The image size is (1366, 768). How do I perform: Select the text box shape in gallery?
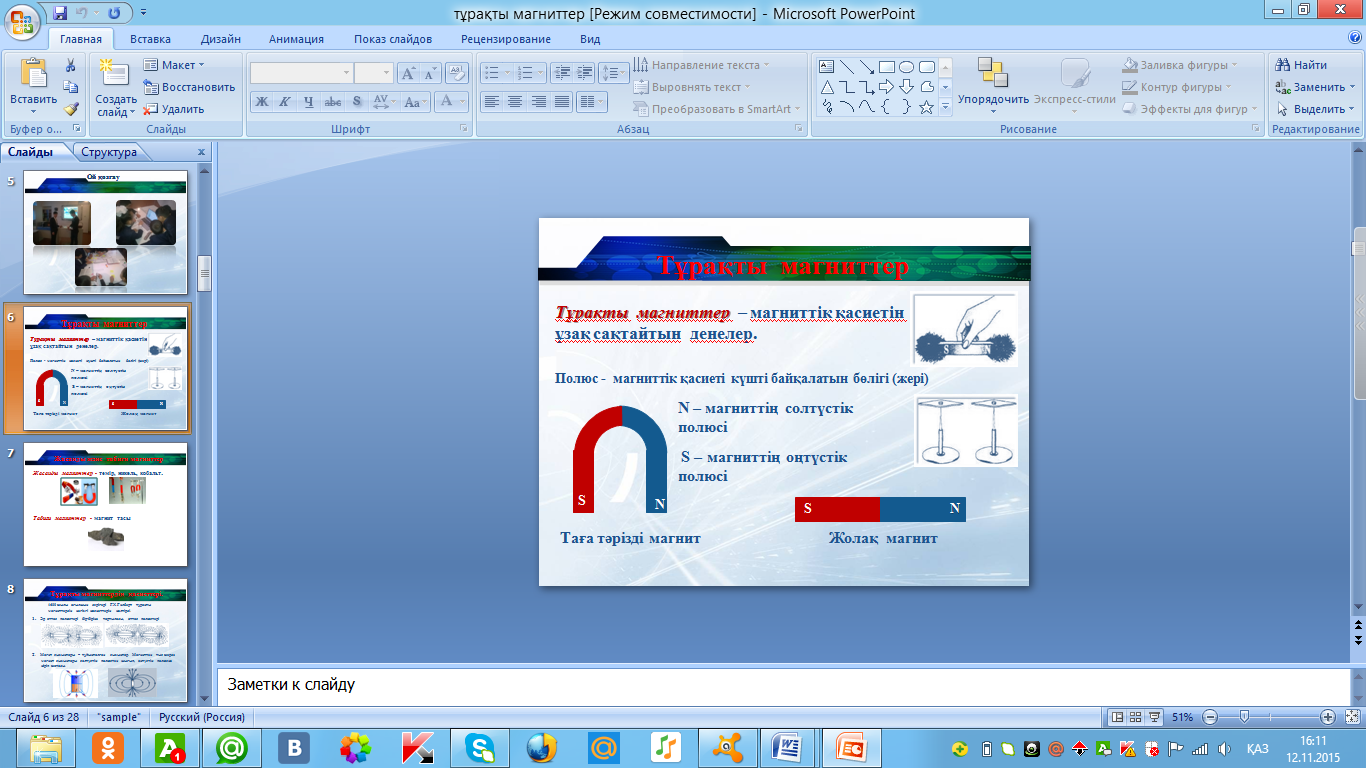pos(827,67)
